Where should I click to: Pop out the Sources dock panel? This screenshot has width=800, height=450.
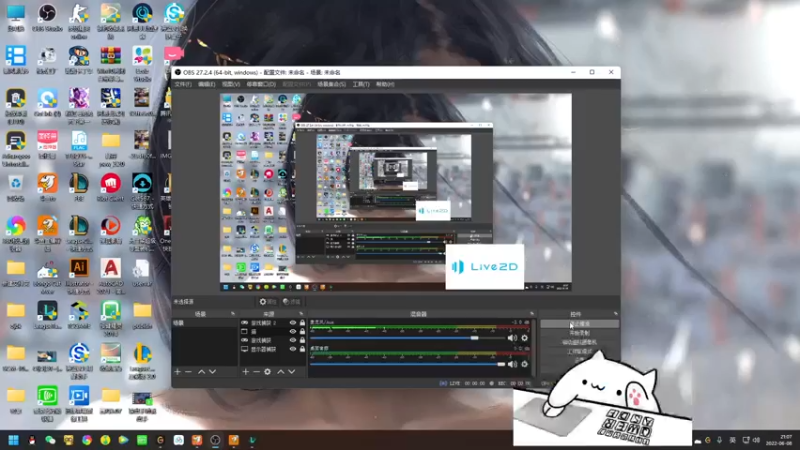[301, 314]
